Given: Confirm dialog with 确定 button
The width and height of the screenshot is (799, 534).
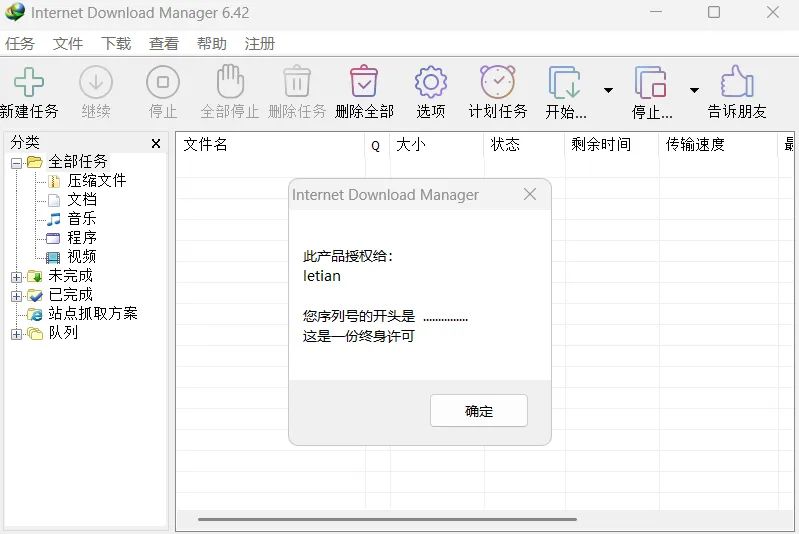Looking at the screenshot, I should tap(478, 411).
